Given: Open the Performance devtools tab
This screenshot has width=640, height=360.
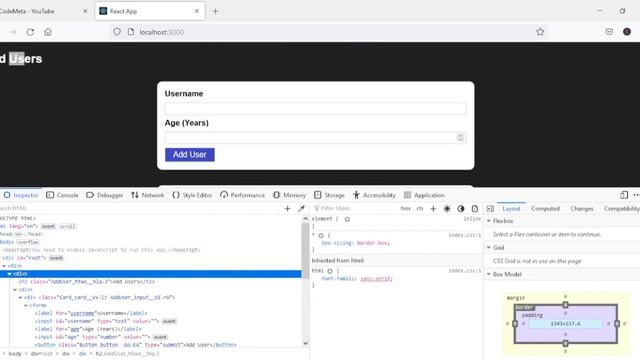Looking at the screenshot, I should click(242, 195).
